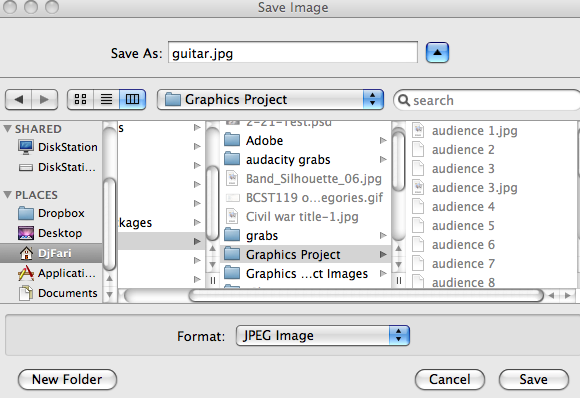Click the magnifying glass search icon

404,100
